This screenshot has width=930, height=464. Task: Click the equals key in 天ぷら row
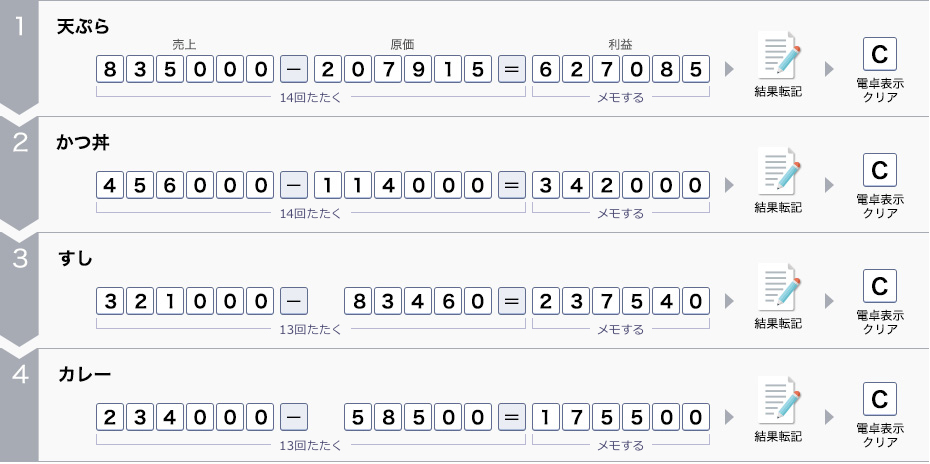tap(511, 69)
